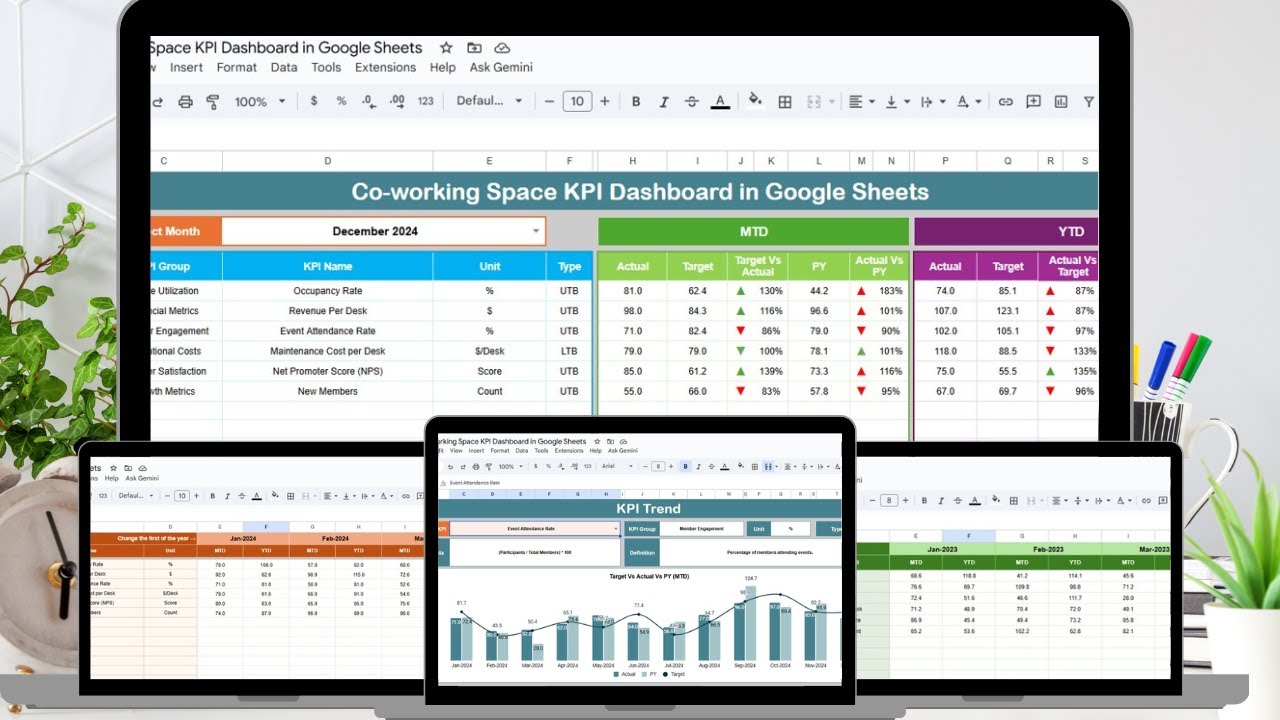The height and width of the screenshot is (720, 1280).
Task: Toggle italic on the large laptop toolbar
Action: pyautogui.click(x=663, y=101)
